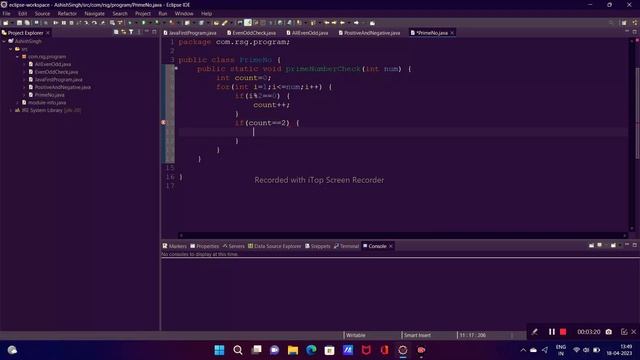Click the Search pencil toolbar icon
This screenshot has height=360, width=640.
point(224,23)
